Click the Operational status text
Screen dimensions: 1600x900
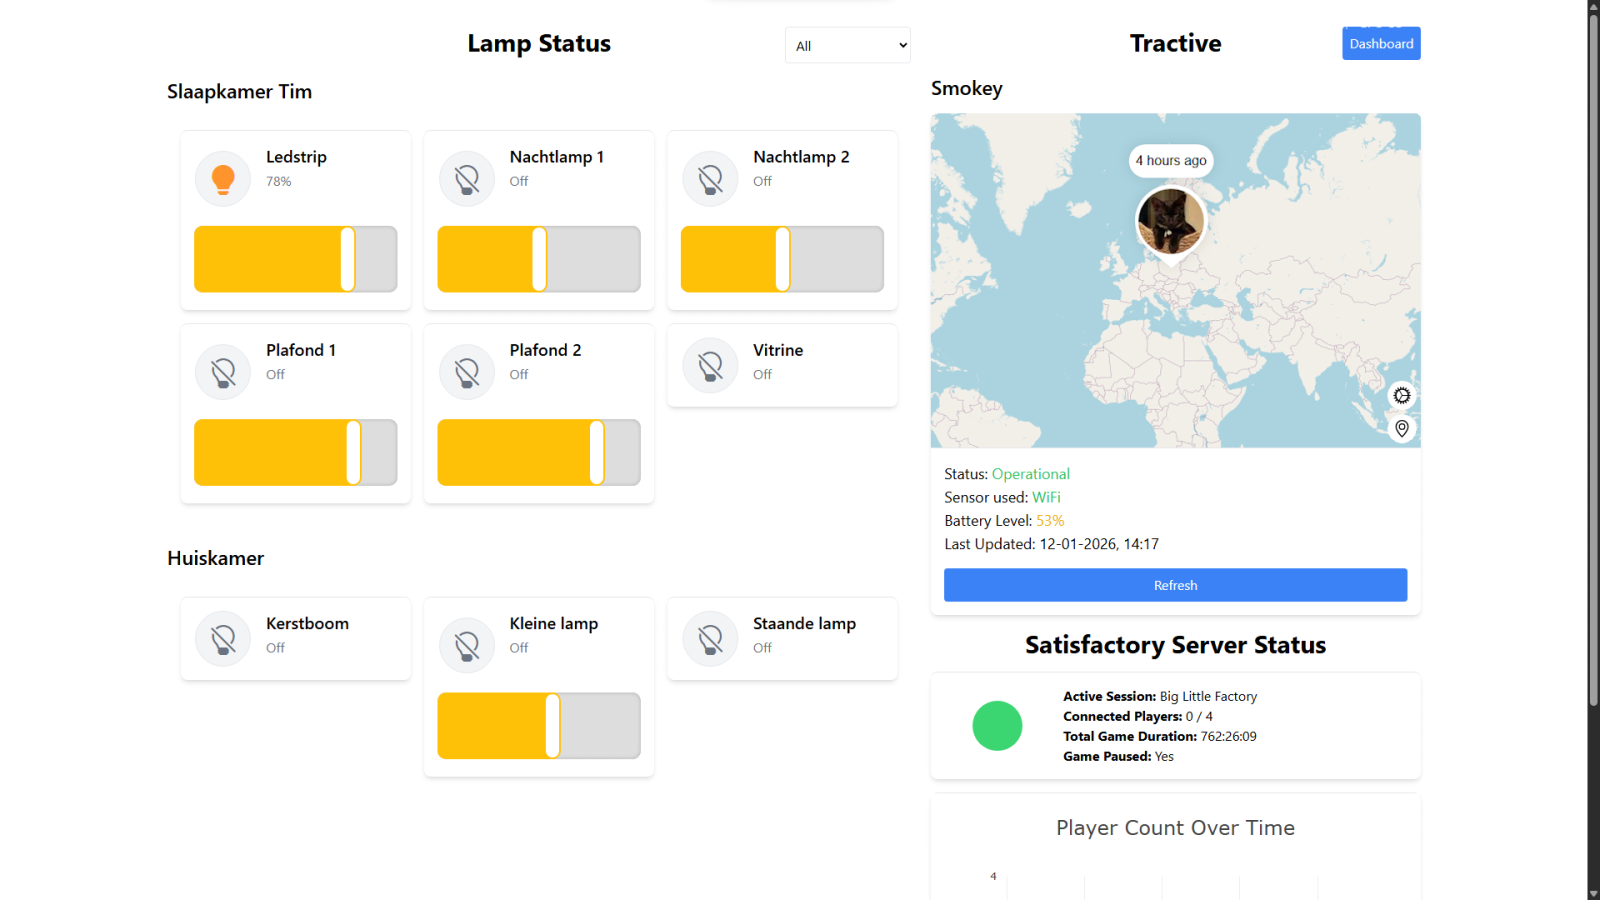tap(1030, 473)
